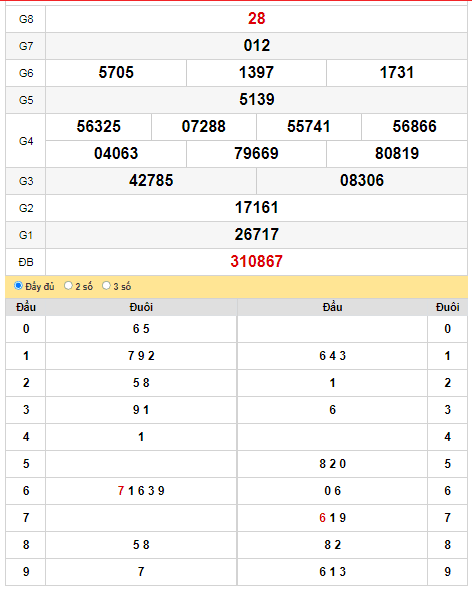Click the G8 prize number 28

[x=256, y=18]
